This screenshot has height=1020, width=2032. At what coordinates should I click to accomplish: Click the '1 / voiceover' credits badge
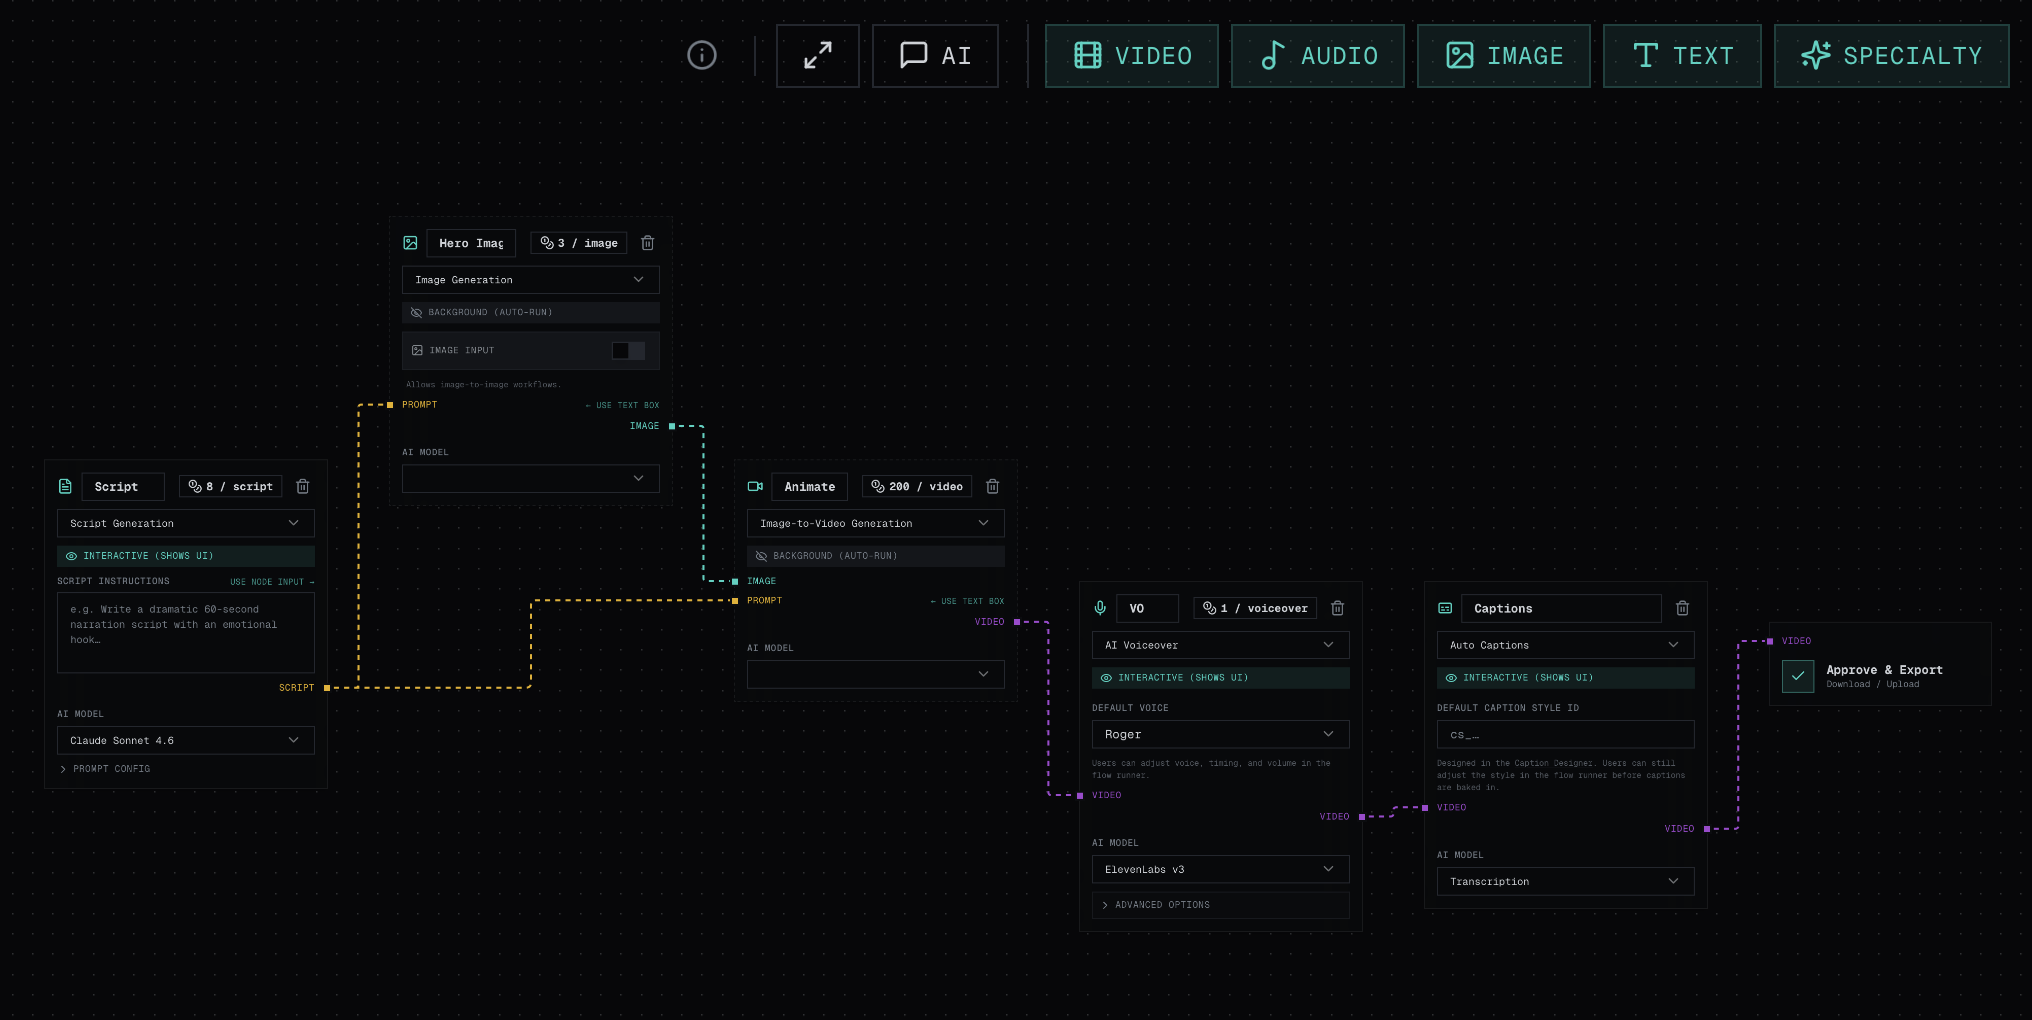click(1255, 608)
